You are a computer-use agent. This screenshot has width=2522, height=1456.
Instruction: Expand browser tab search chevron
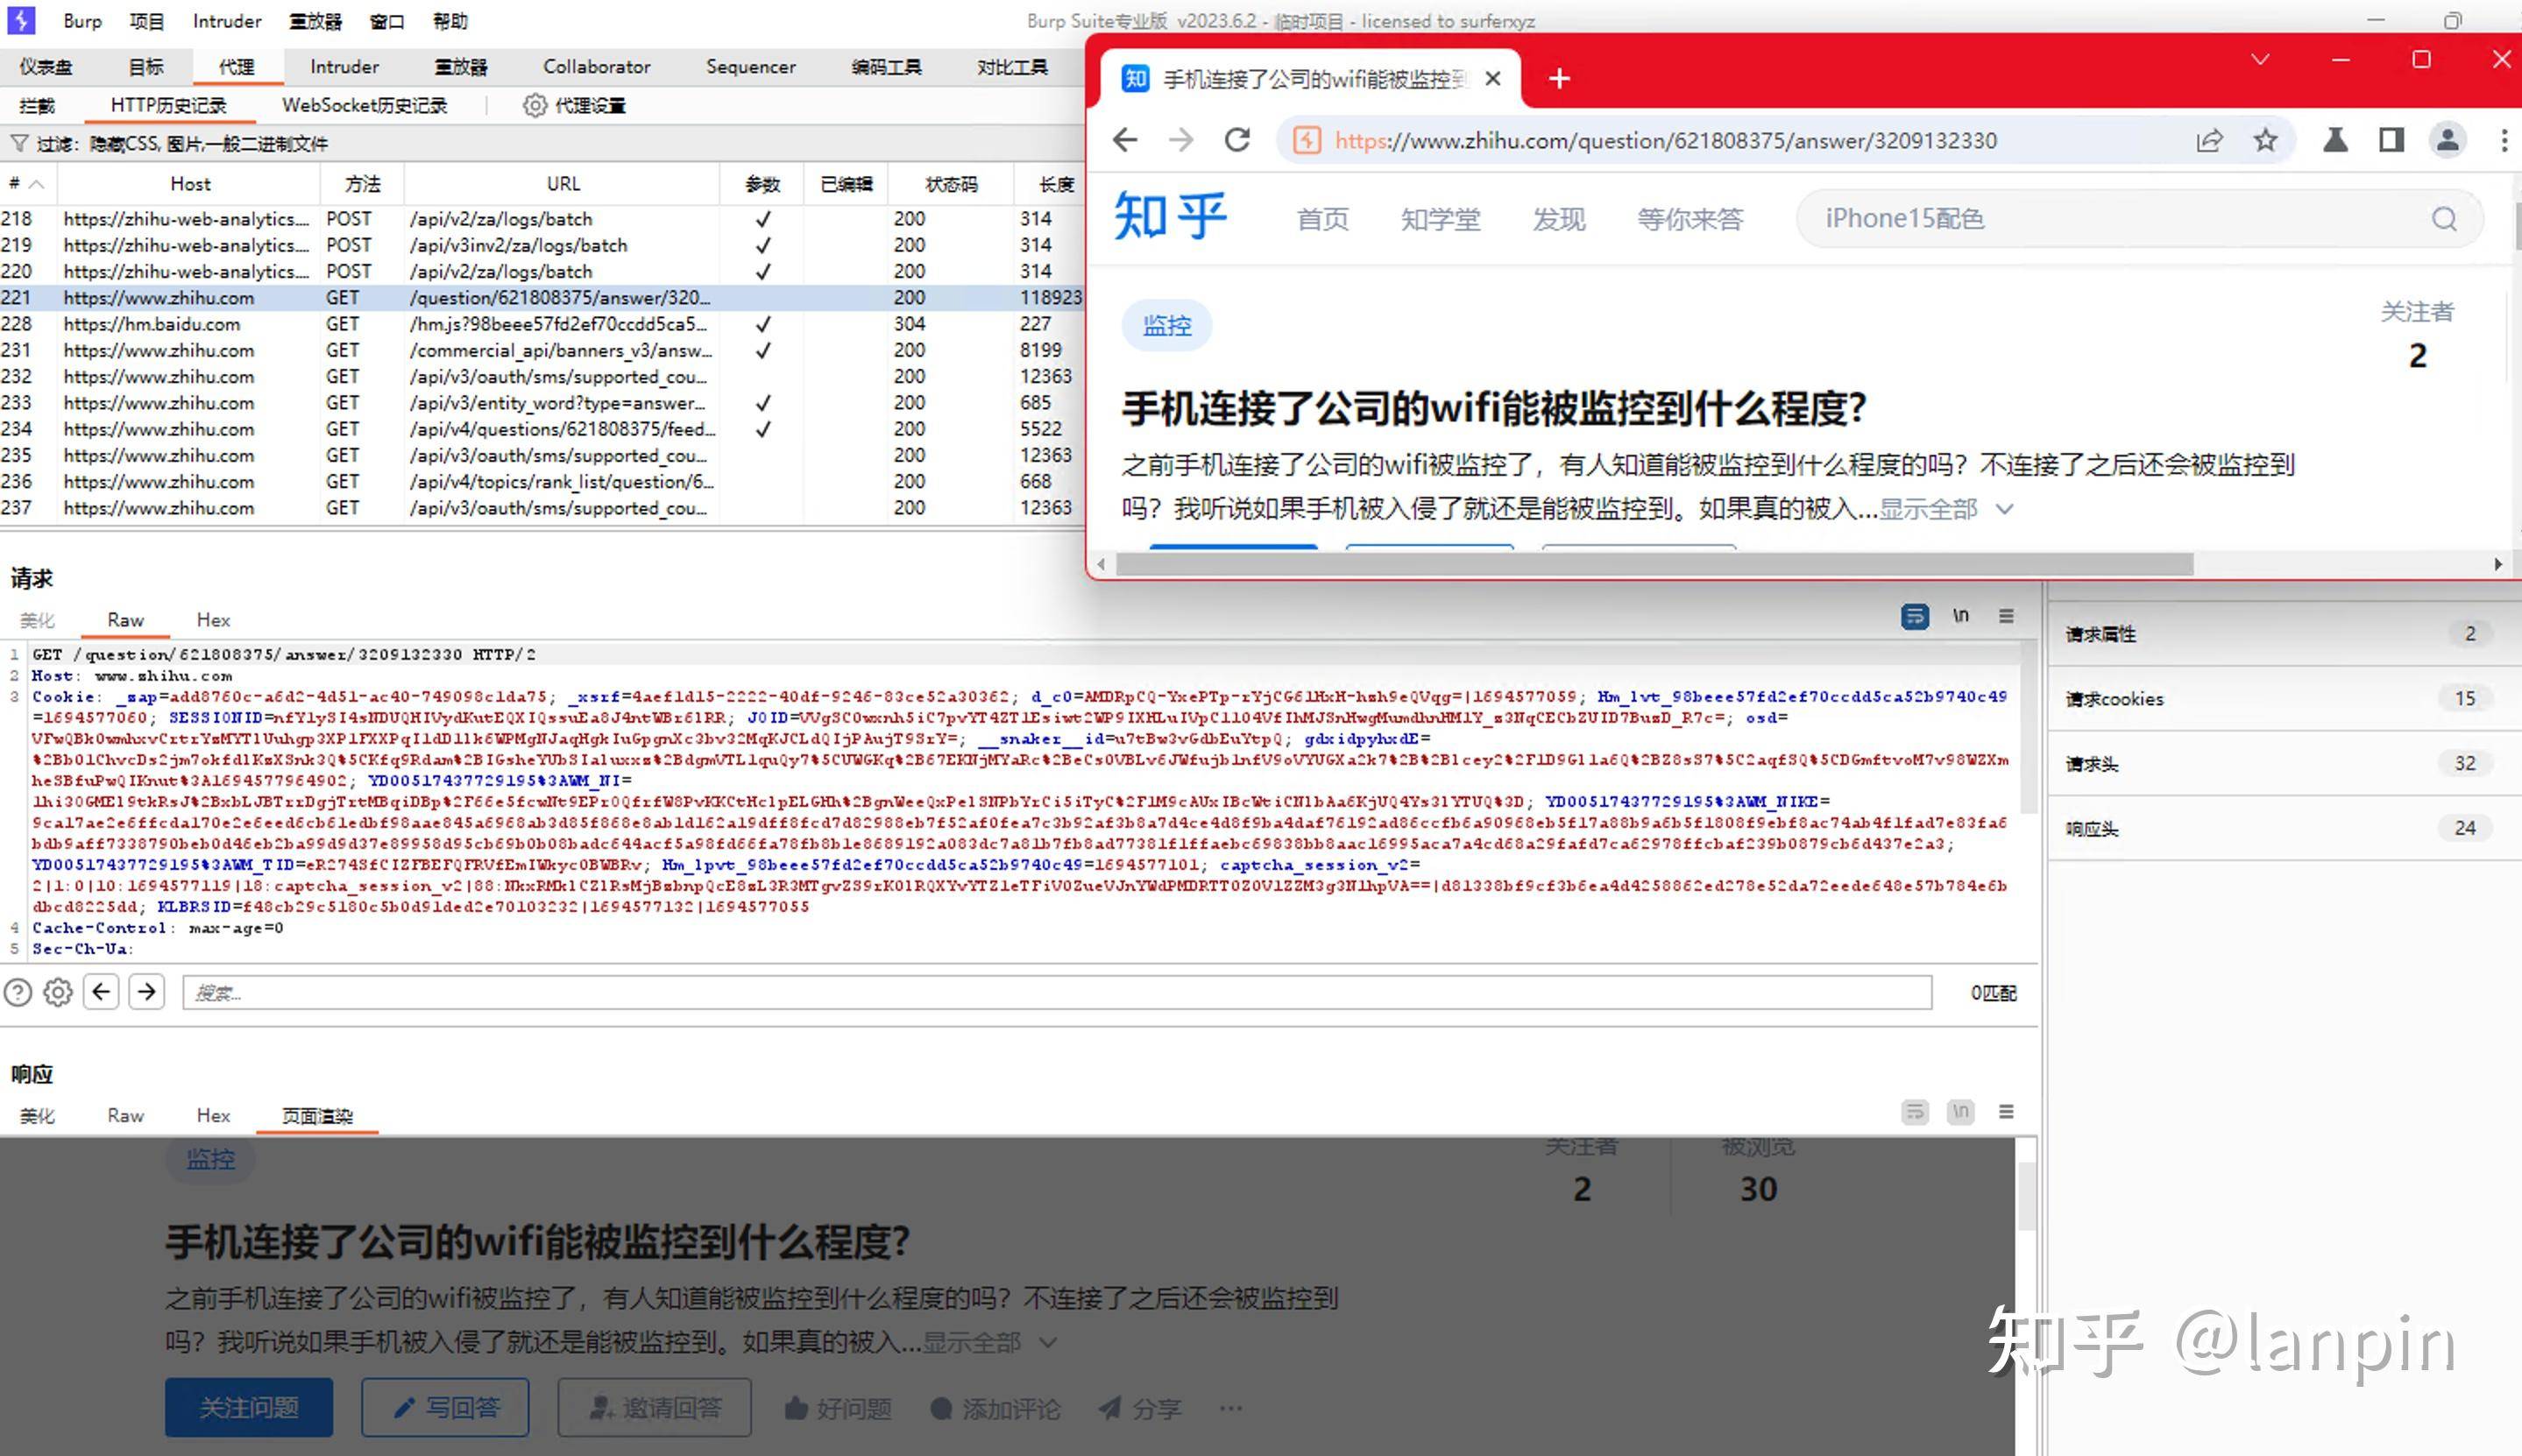point(2260,60)
